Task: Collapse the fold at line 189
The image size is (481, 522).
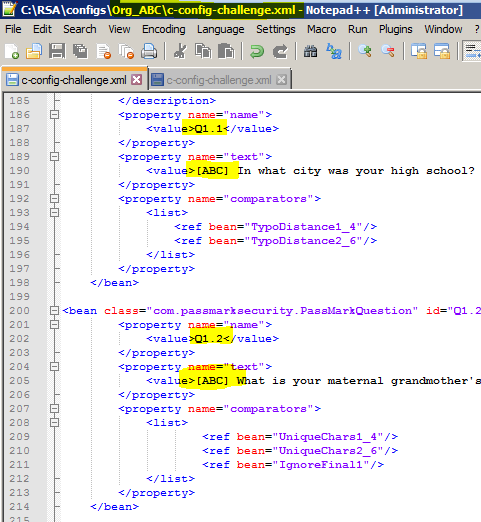Action: [x=54, y=157]
